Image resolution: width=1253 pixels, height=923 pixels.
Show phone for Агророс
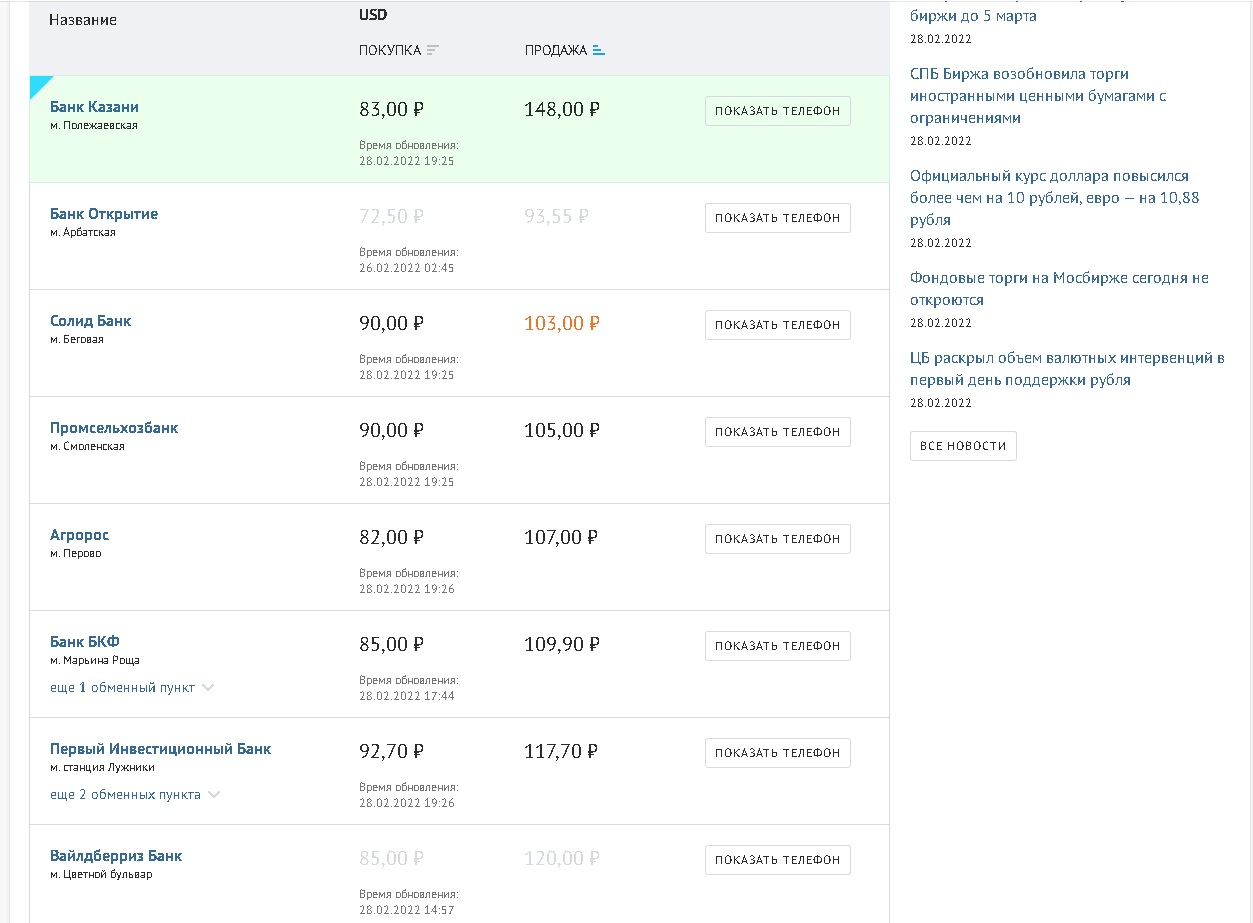point(777,539)
